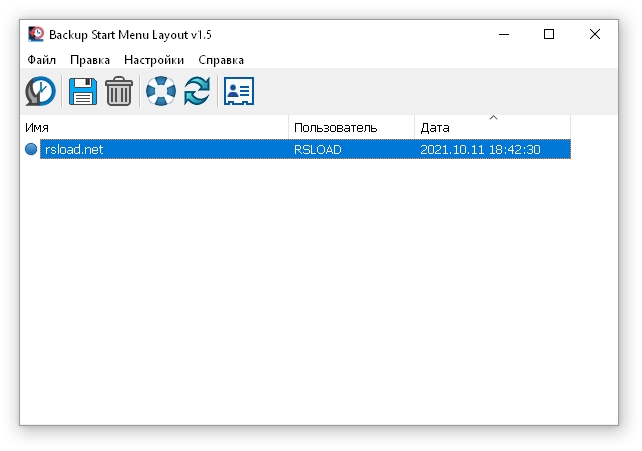
Task: Click the save backup floppy disk icon
Action: pyautogui.click(x=82, y=92)
